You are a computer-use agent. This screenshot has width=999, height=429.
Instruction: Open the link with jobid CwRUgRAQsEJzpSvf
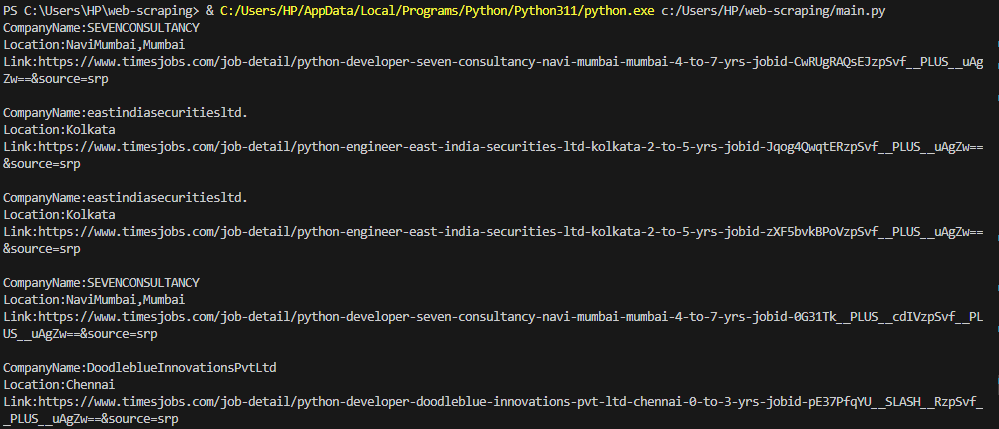pos(494,70)
